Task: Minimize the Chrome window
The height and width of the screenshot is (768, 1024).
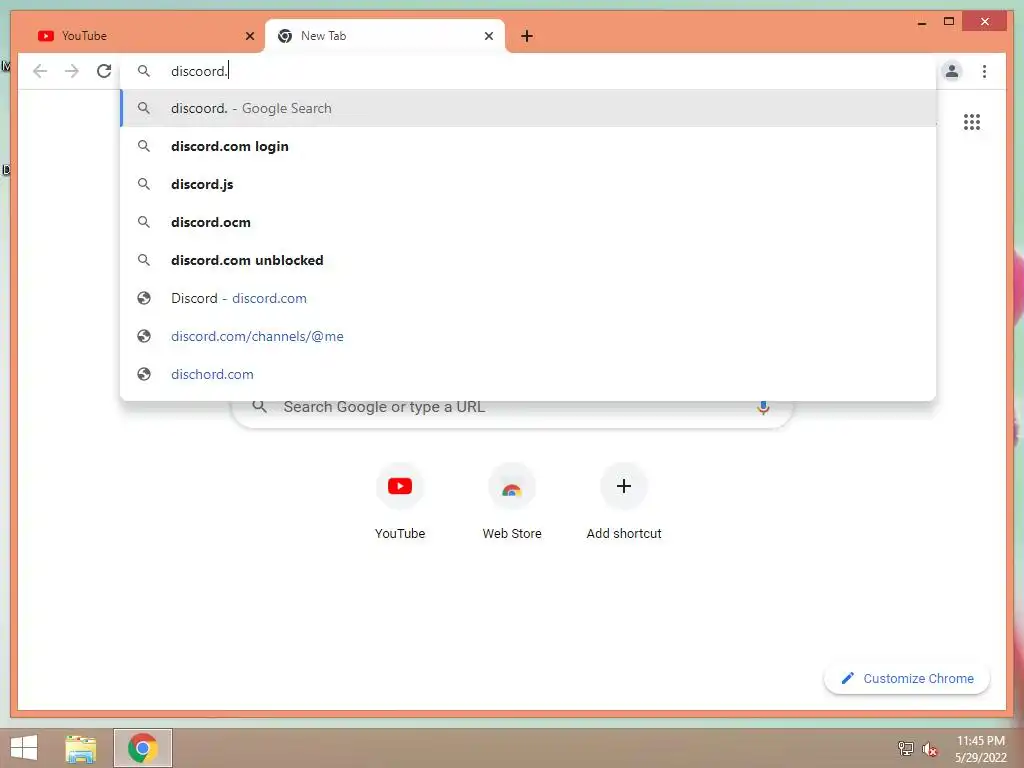Action: point(921,23)
